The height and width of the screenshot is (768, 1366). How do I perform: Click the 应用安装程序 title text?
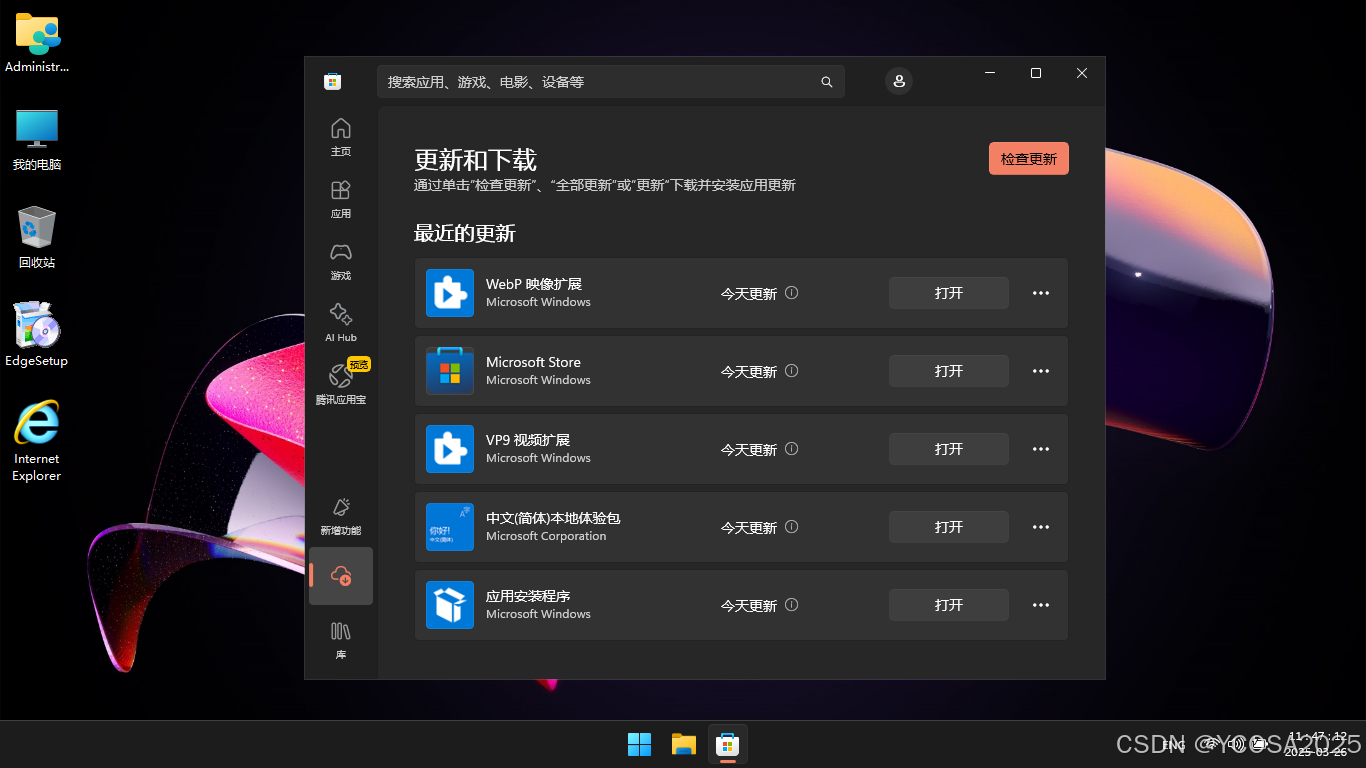tap(528, 596)
